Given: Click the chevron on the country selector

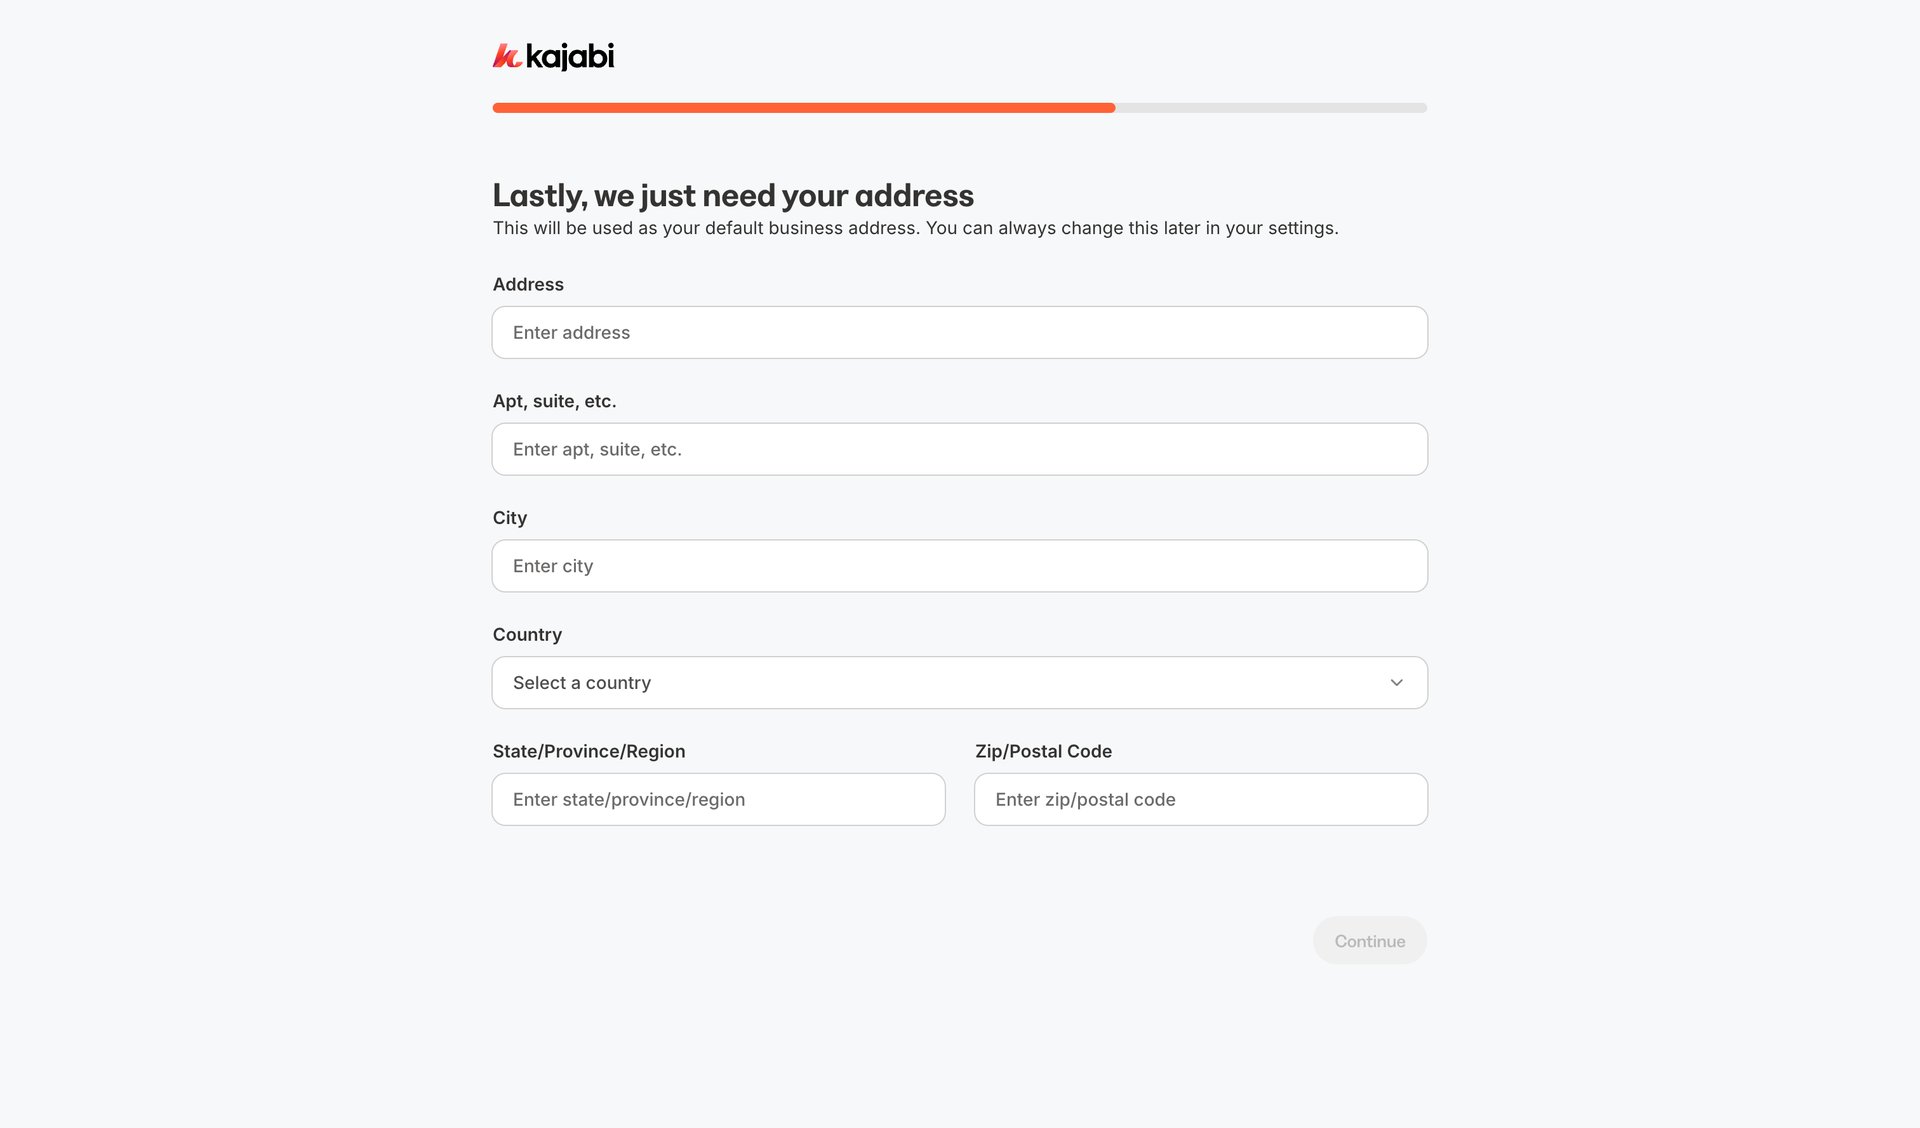Looking at the screenshot, I should (x=1396, y=682).
